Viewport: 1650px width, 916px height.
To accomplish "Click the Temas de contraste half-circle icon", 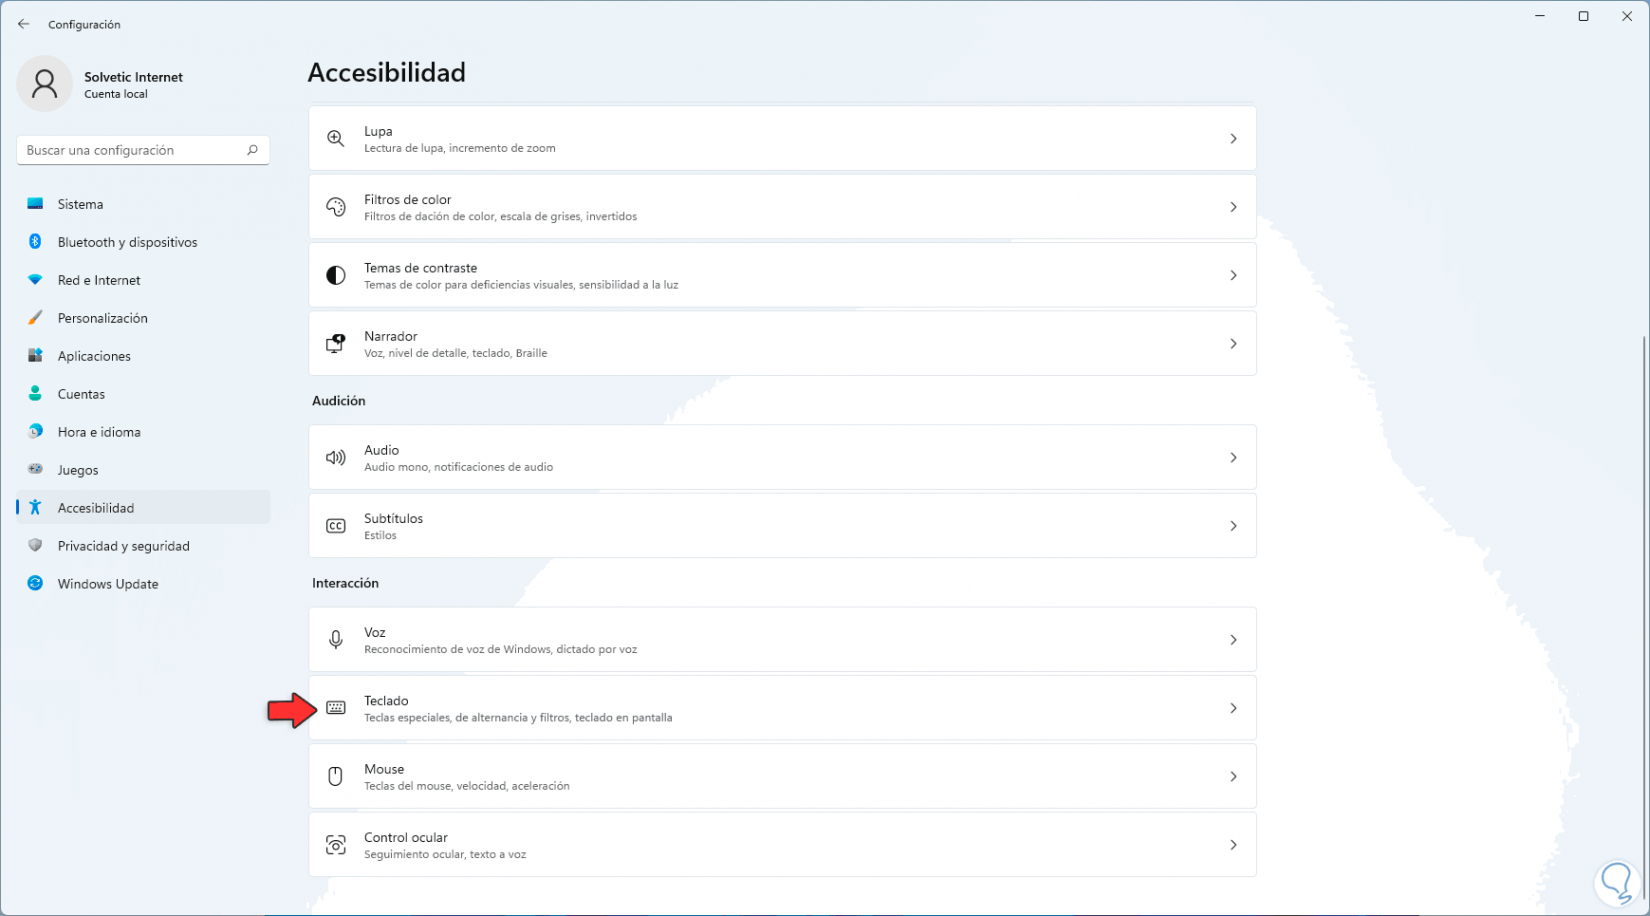I will click(x=336, y=275).
